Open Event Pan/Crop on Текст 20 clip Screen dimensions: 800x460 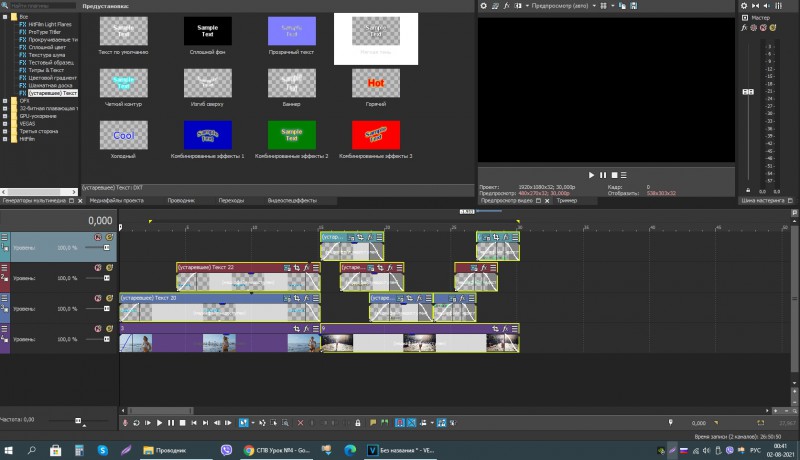pos(296,298)
